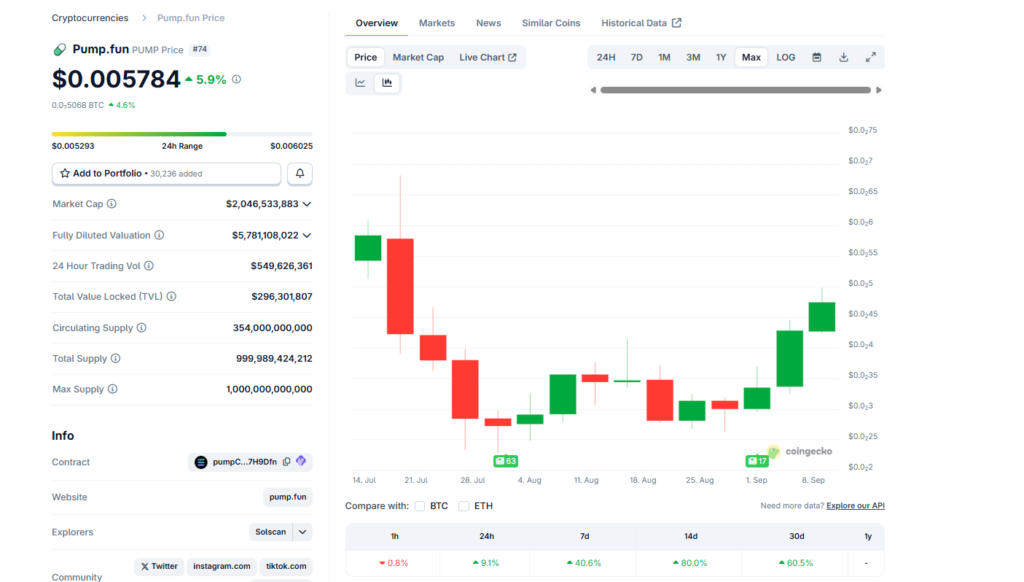Open the Solscan explorers dropdown
This screenshot has width=1024, height=582.
point(280,532)
